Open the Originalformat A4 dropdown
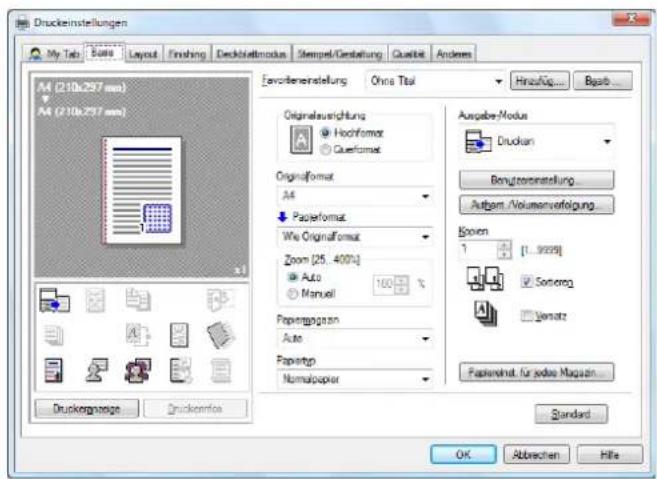 point(355,196)
